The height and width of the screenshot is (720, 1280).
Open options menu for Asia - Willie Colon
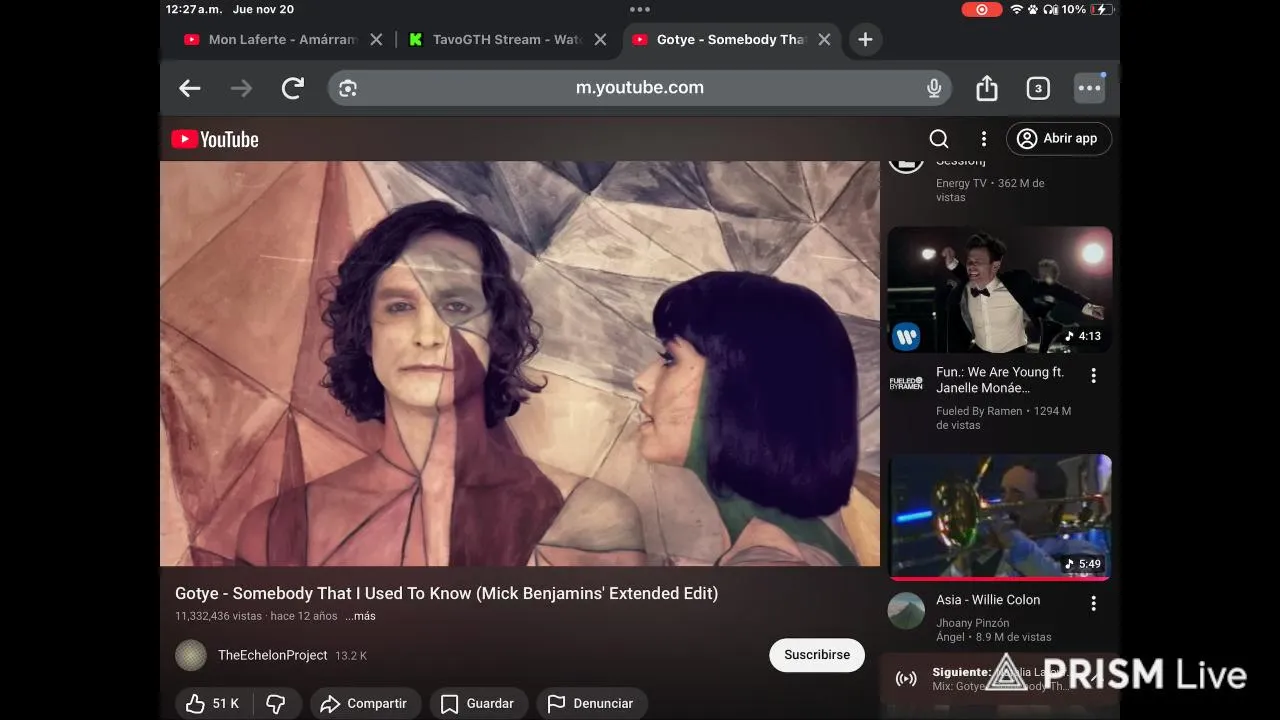[1093, 604]
